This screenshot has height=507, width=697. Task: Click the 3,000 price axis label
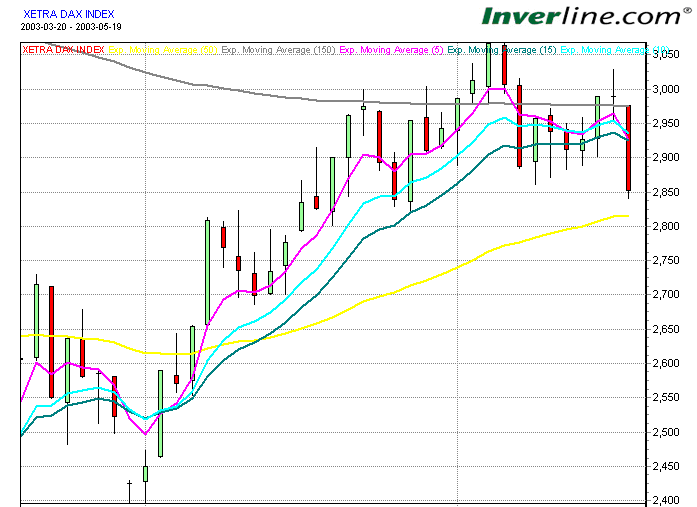[666, 89]
